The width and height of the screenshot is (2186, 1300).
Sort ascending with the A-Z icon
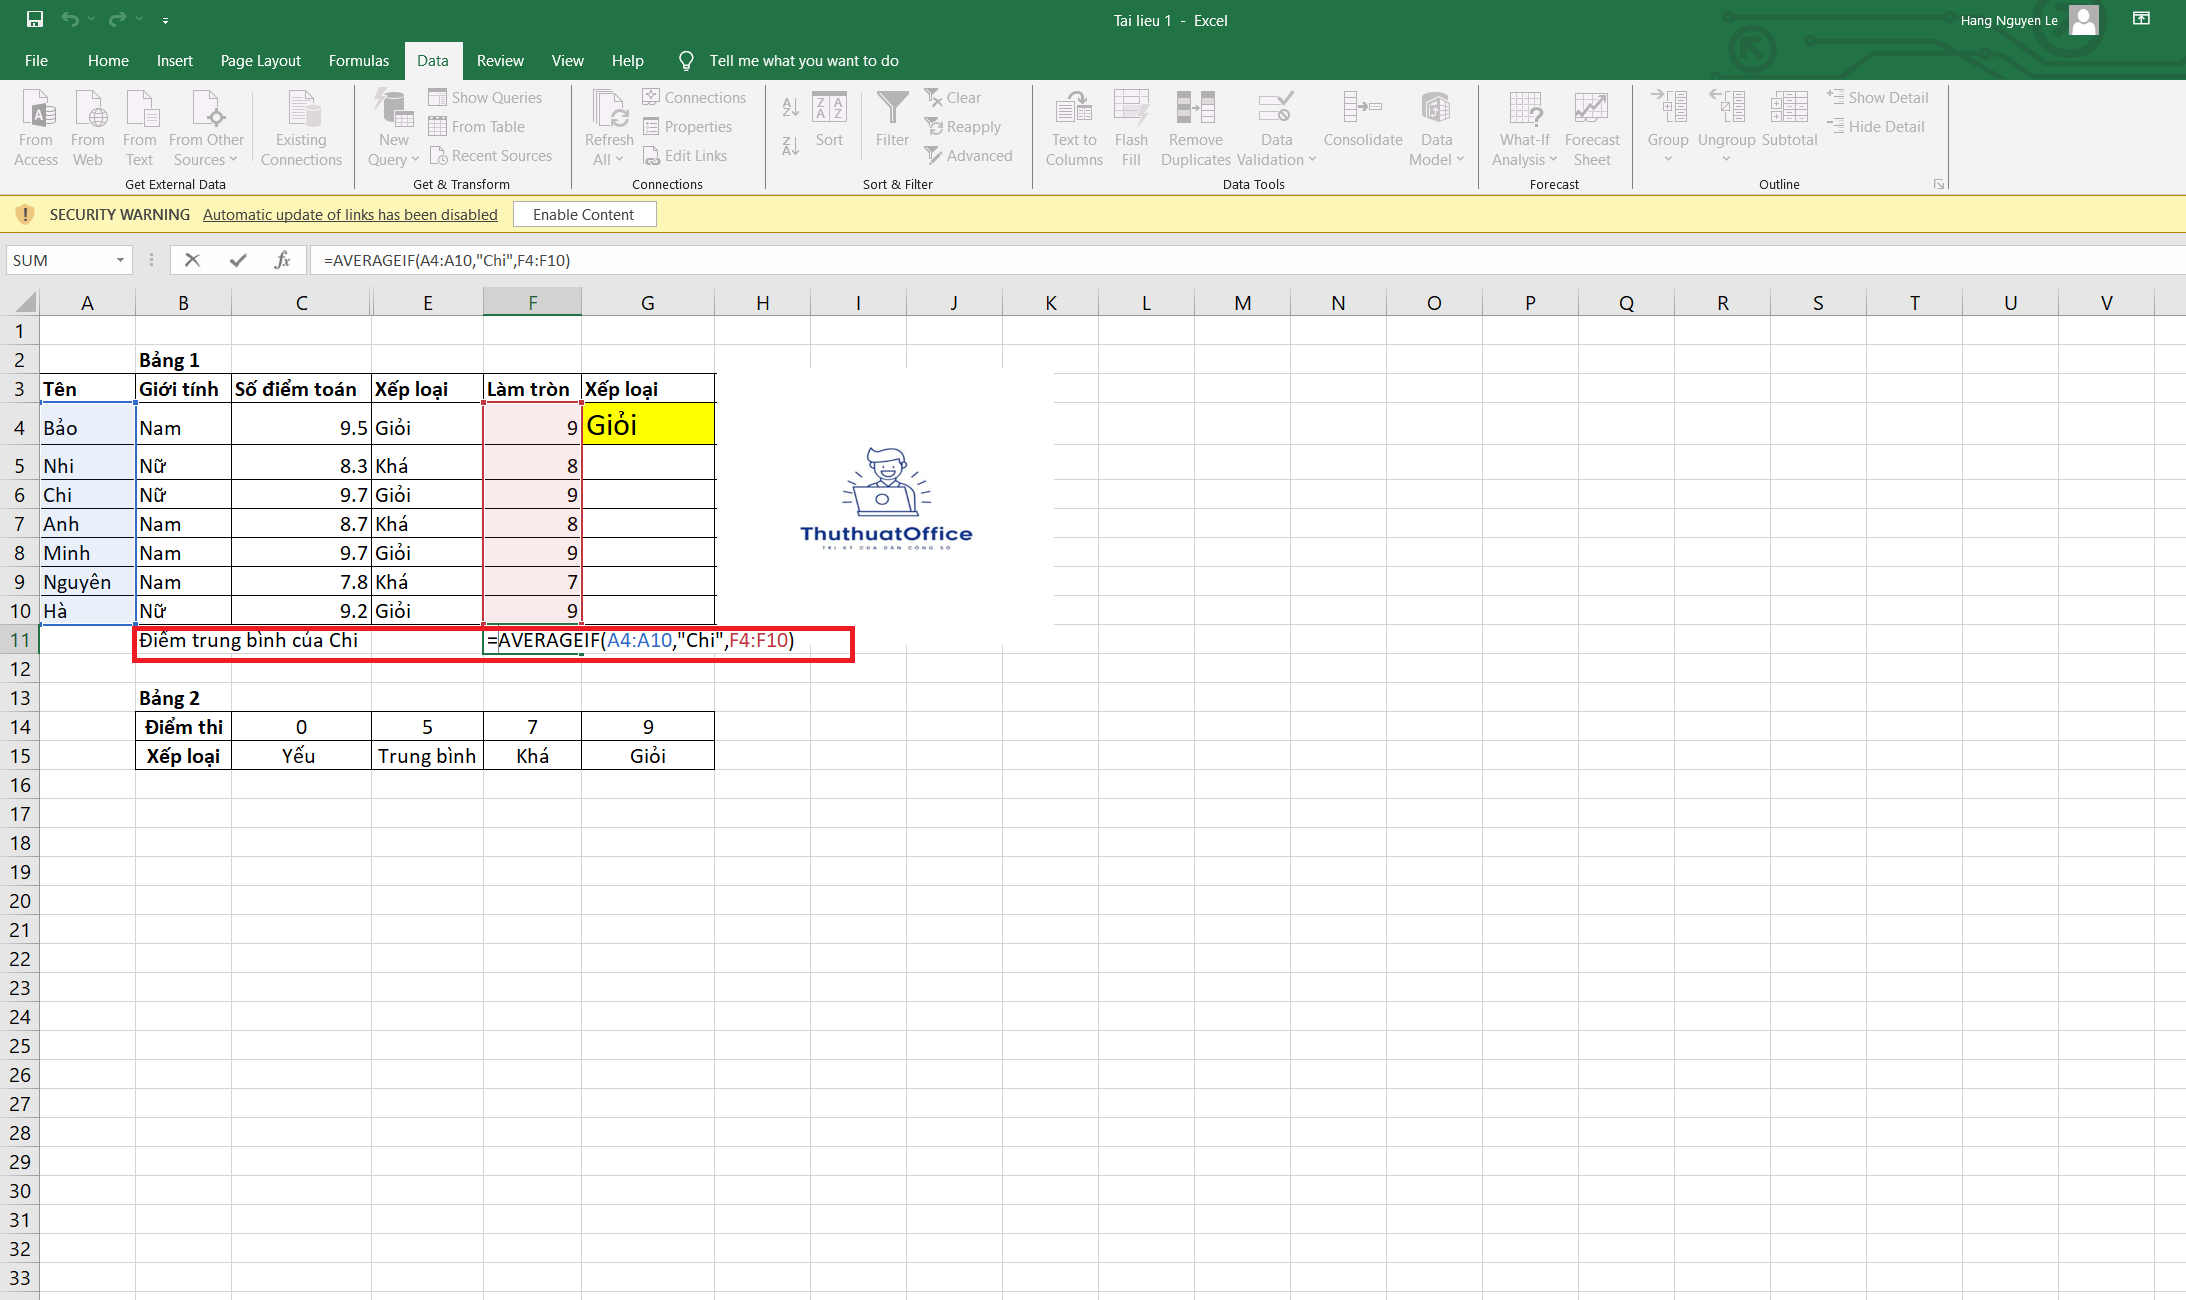(789, 107)
